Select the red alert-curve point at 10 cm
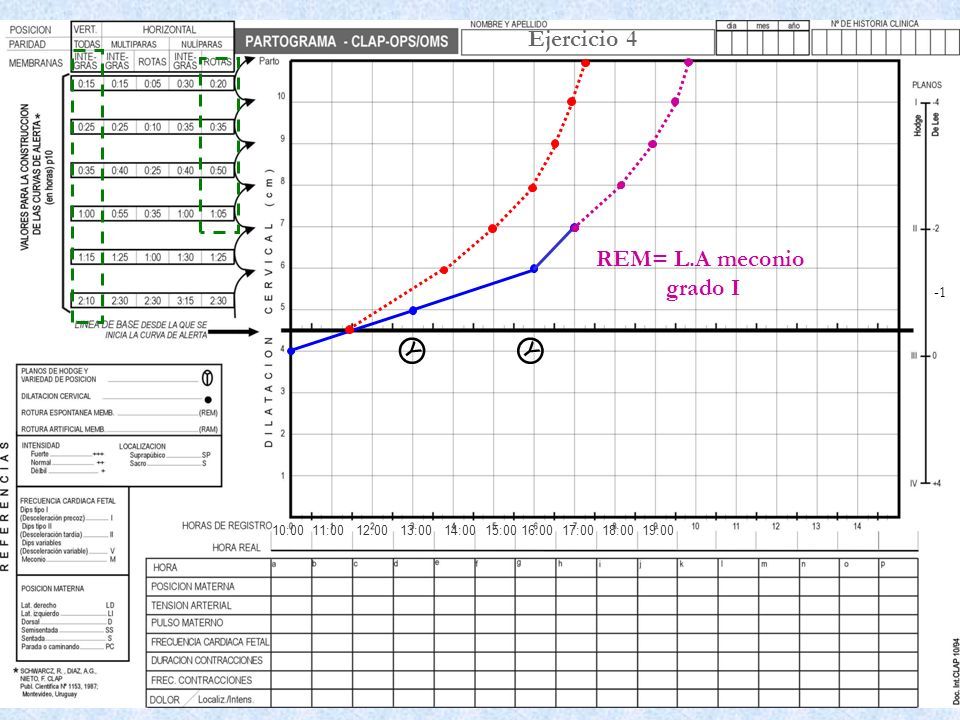Screen dimensions: 960x720 pyautogui.click(x=571, y=102)
